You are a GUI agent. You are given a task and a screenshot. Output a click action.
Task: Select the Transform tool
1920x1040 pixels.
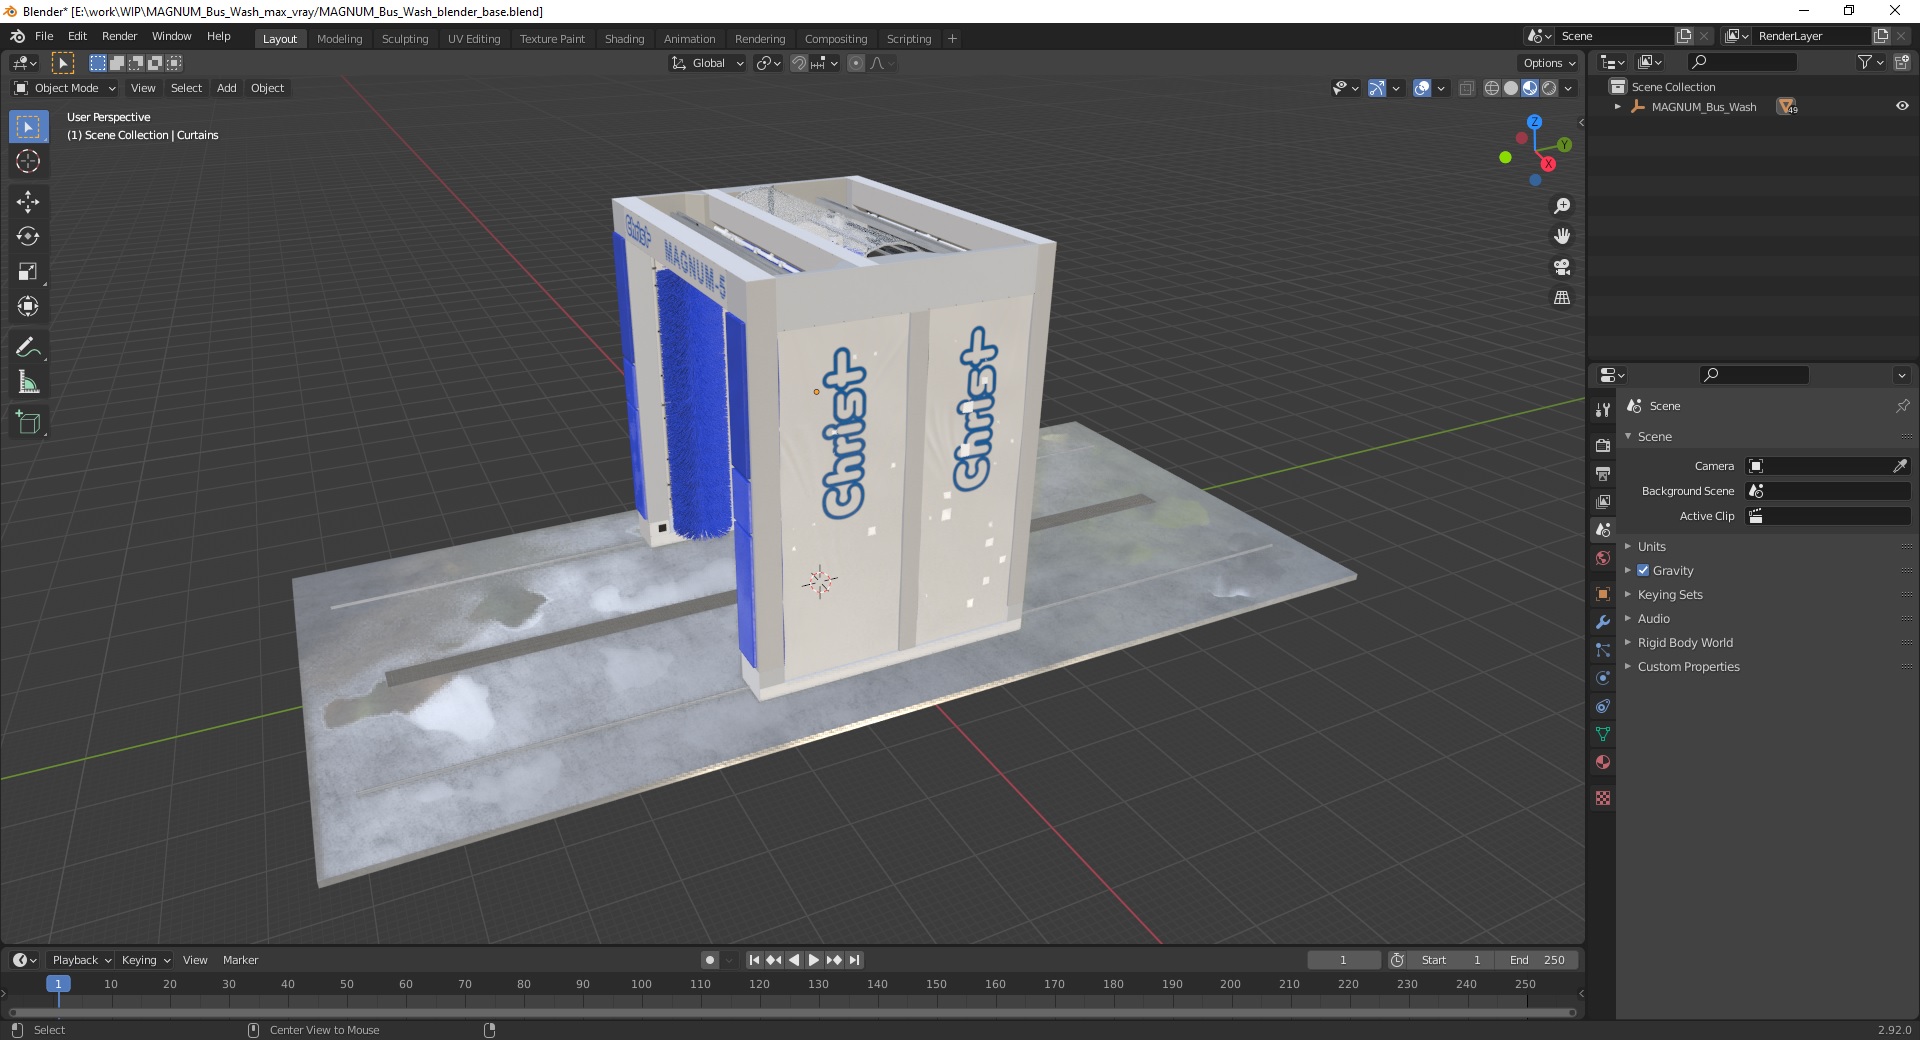click(28, 307)
